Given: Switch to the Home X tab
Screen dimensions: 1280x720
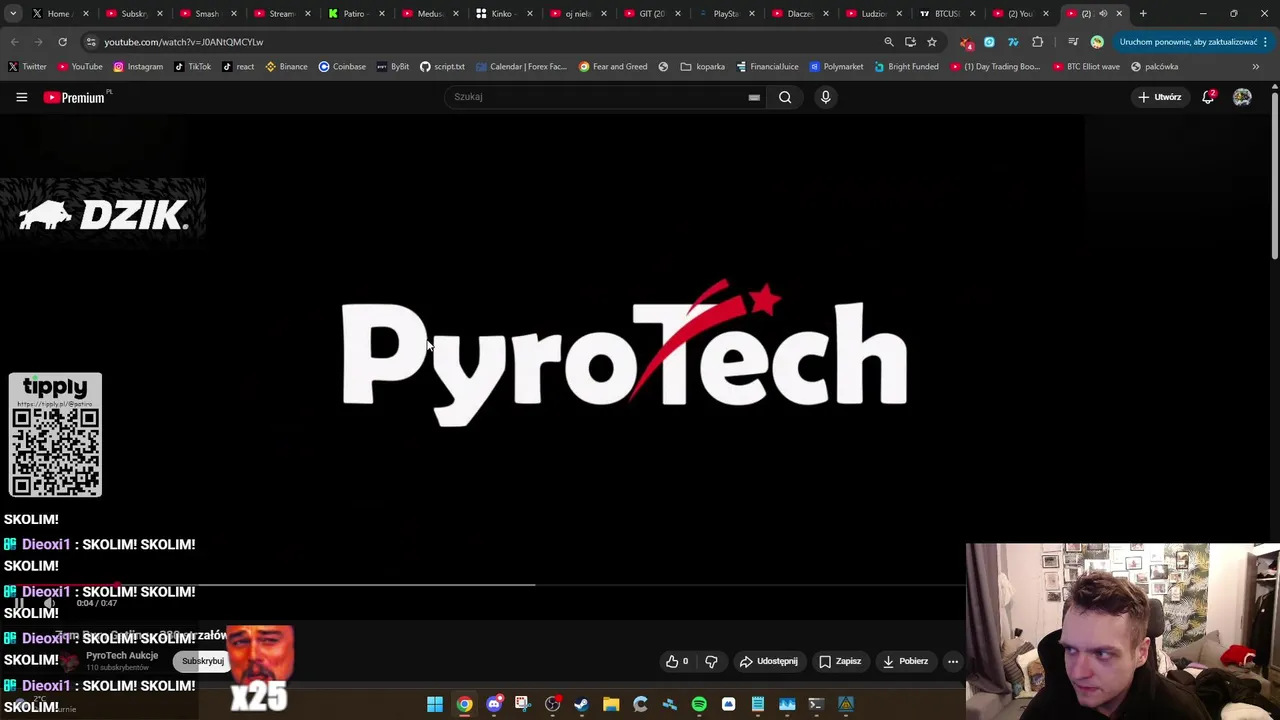Looking at the screenshot, I should point(59,14).
